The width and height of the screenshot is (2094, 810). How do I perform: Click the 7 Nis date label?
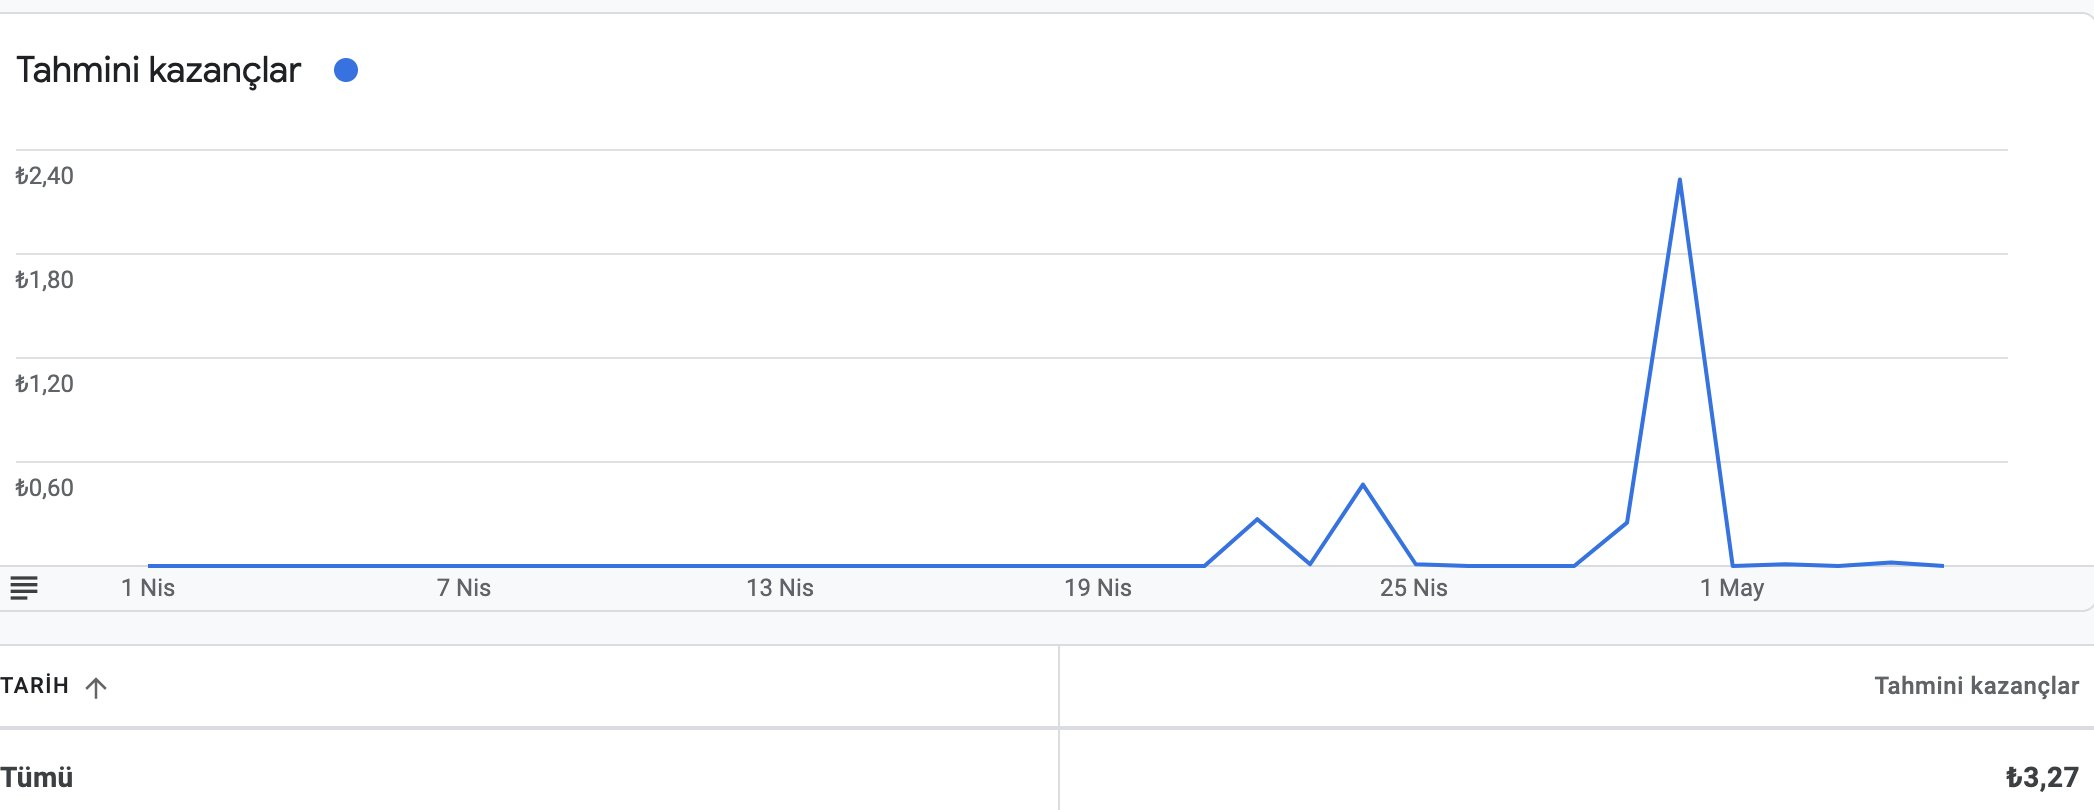tap(464, 588)
